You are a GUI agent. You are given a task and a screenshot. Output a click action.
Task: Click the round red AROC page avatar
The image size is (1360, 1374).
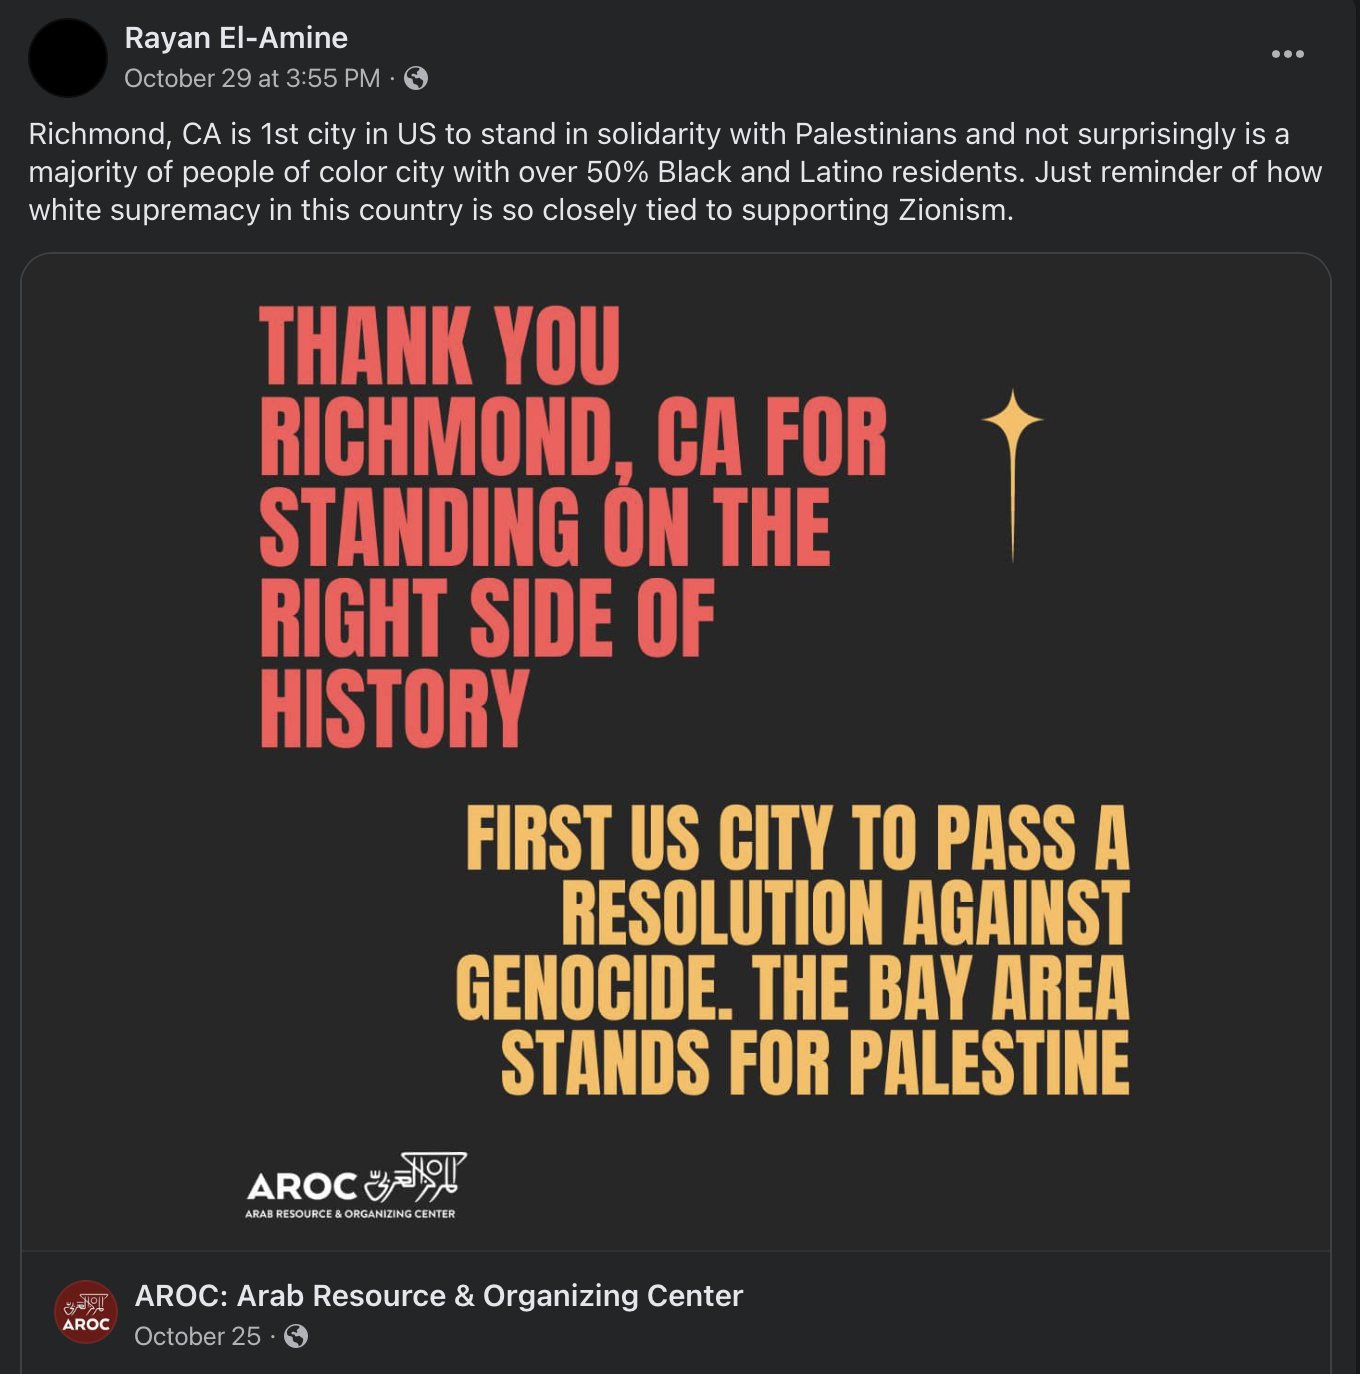(x=86, y=1312)
